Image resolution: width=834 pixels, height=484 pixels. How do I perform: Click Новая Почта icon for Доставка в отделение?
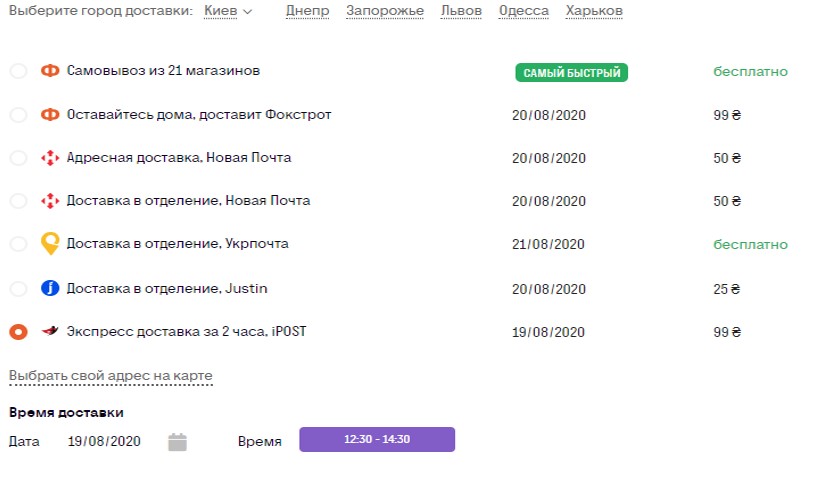click(x=50, y=201)
